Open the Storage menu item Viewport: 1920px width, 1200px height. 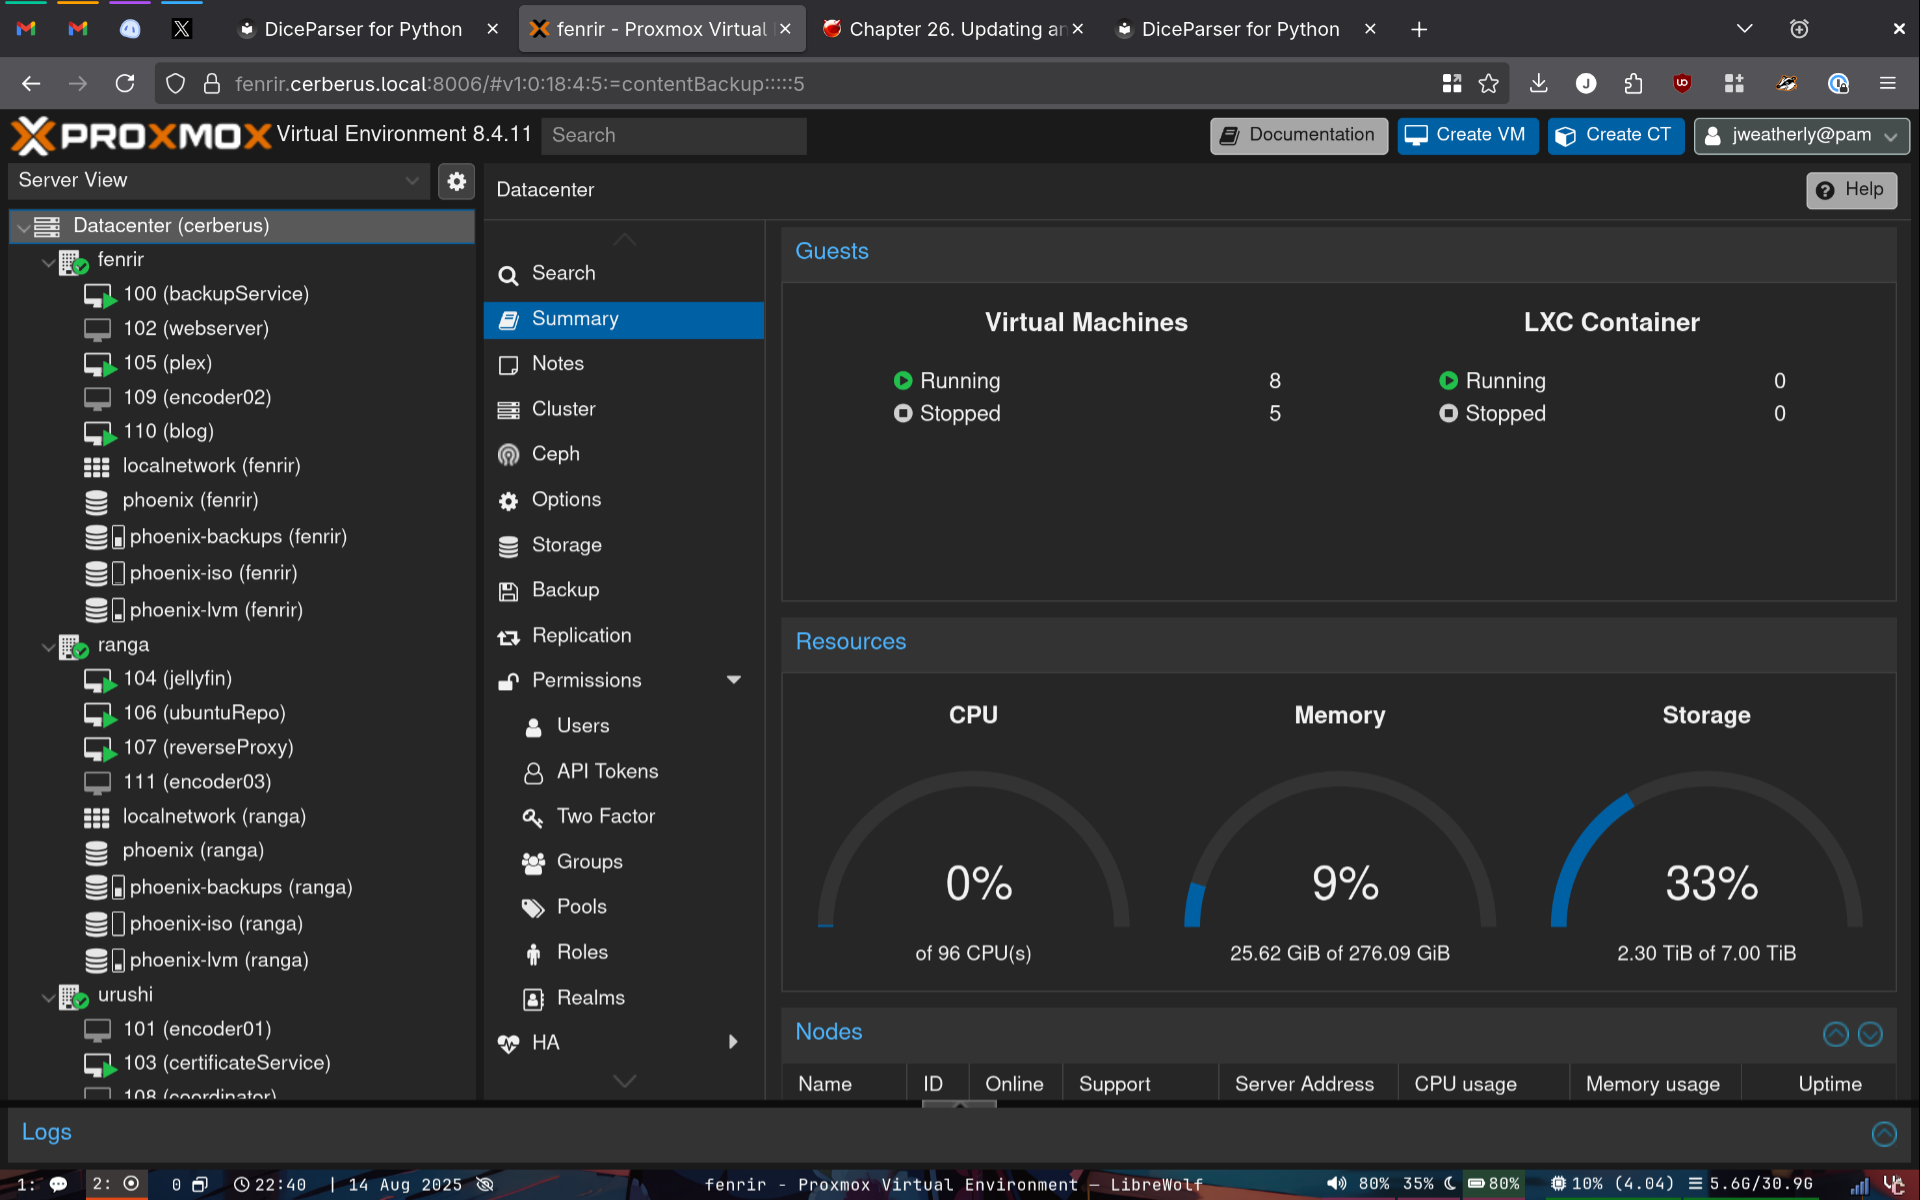624,546
